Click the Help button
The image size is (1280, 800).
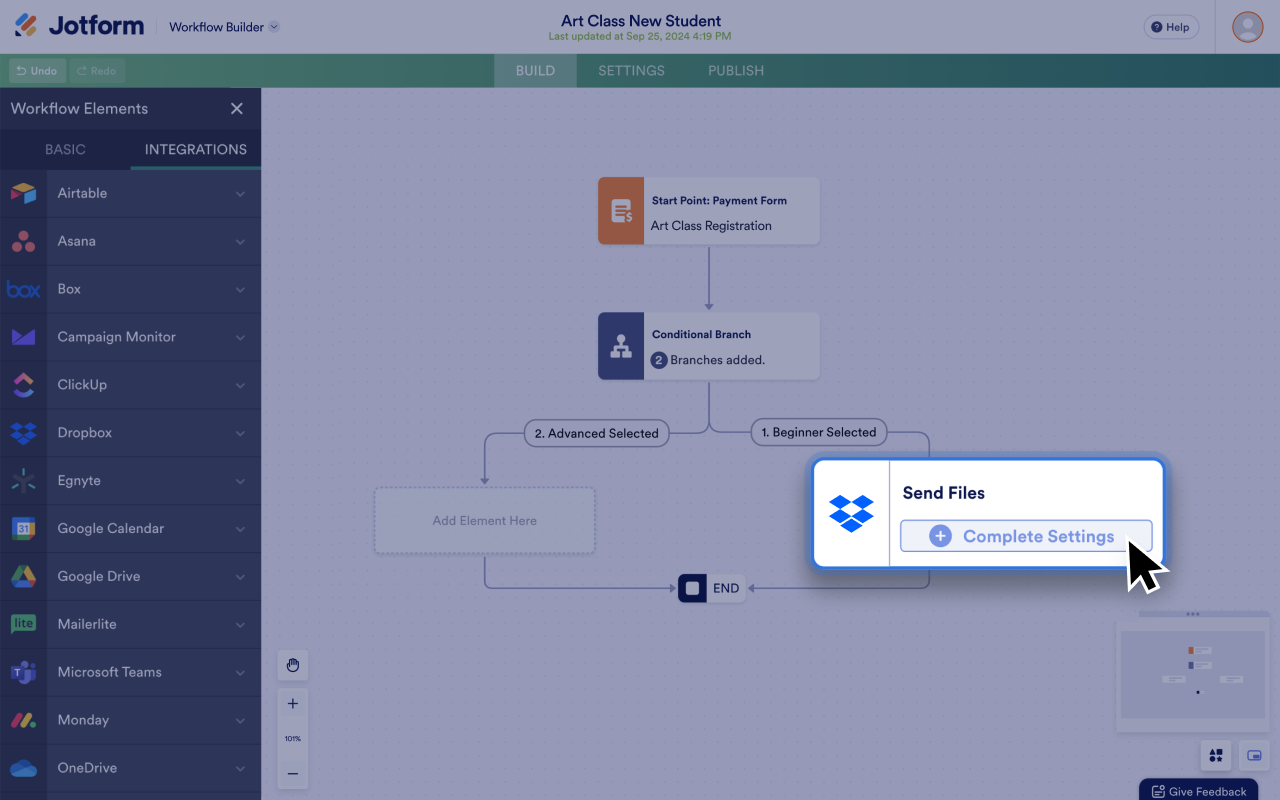pyautogui.click(x=1171, y=27)
